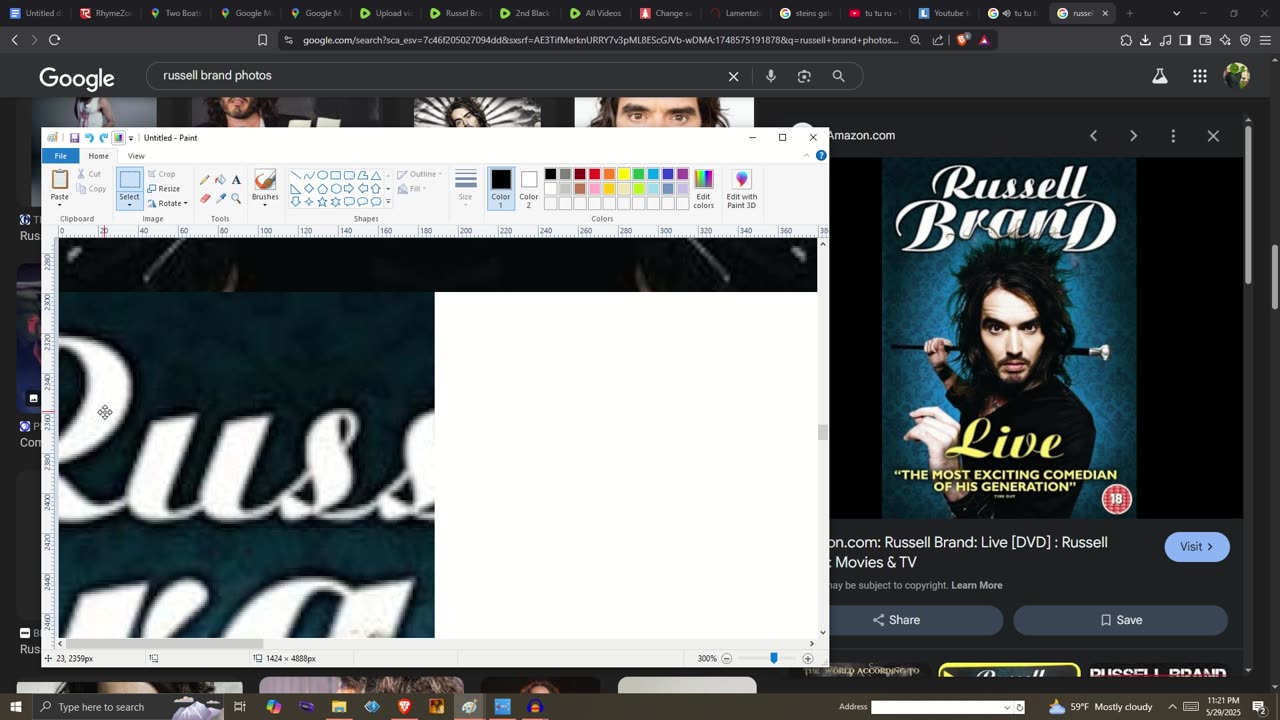The height and width of the screenshot is (720, 1280).
Task: Open the Brushes dropdown
Action: click(x=265, y=203)
